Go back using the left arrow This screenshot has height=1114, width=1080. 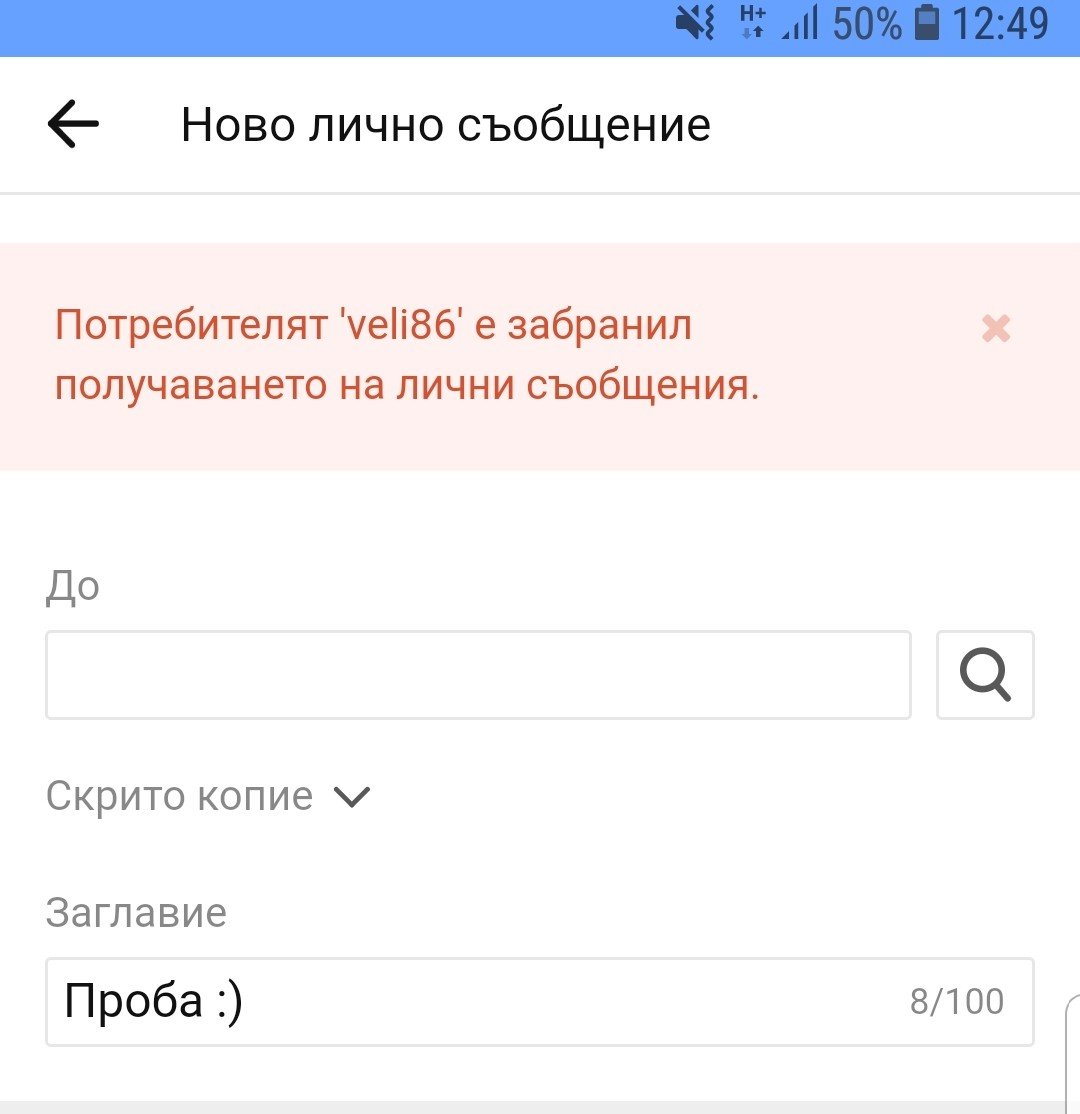(73, 124)
